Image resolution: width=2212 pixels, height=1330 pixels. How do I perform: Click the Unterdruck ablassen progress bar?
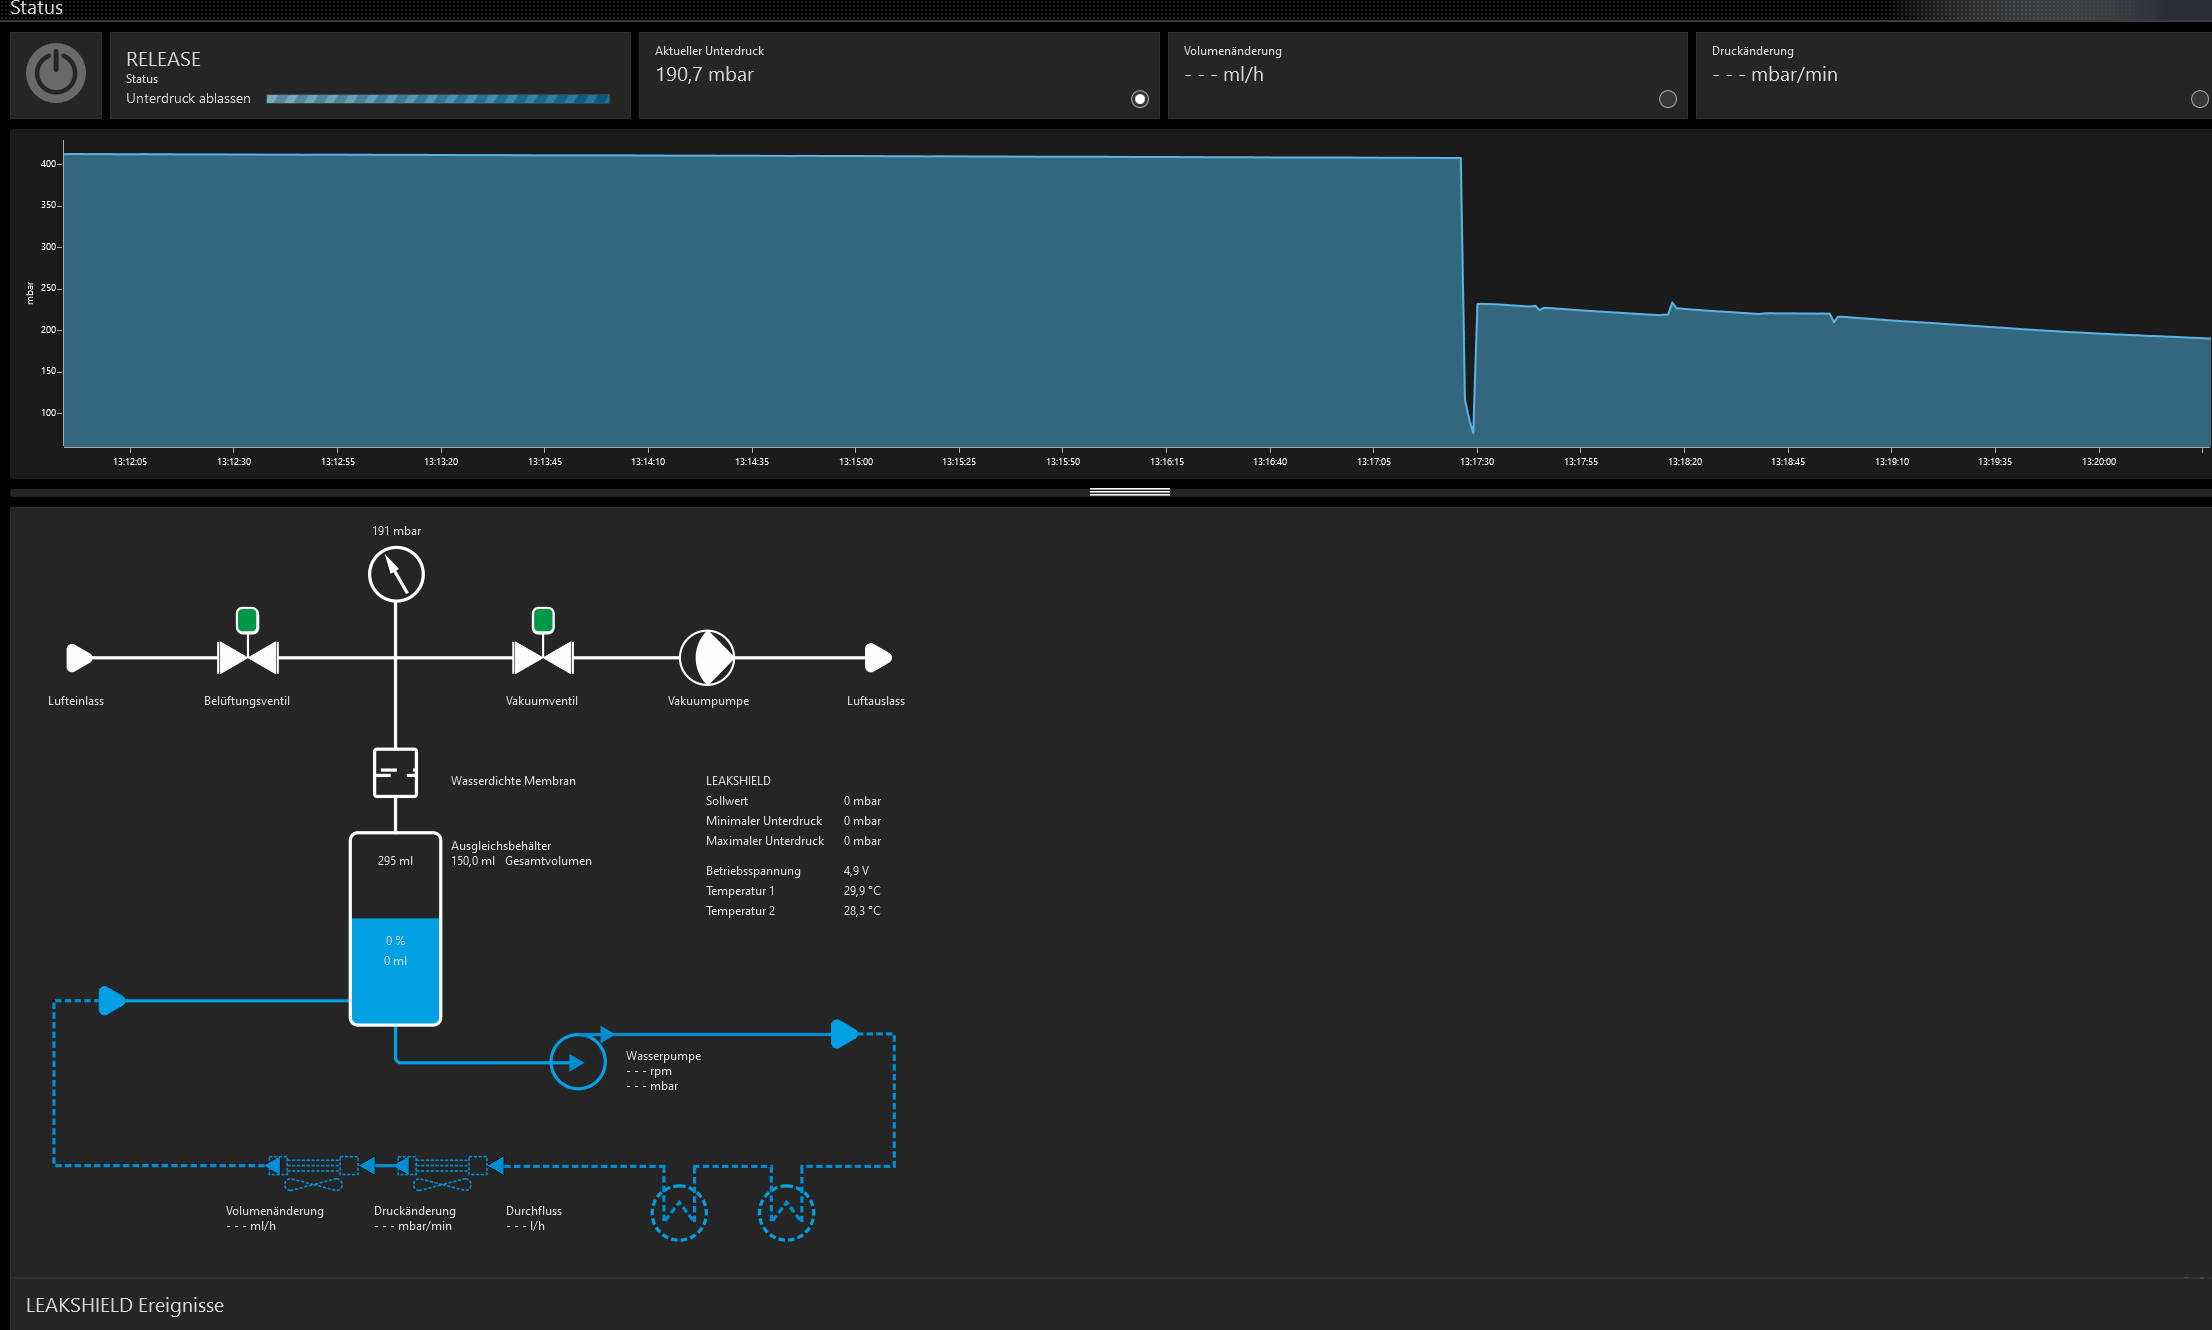click(x=437, y=99)
